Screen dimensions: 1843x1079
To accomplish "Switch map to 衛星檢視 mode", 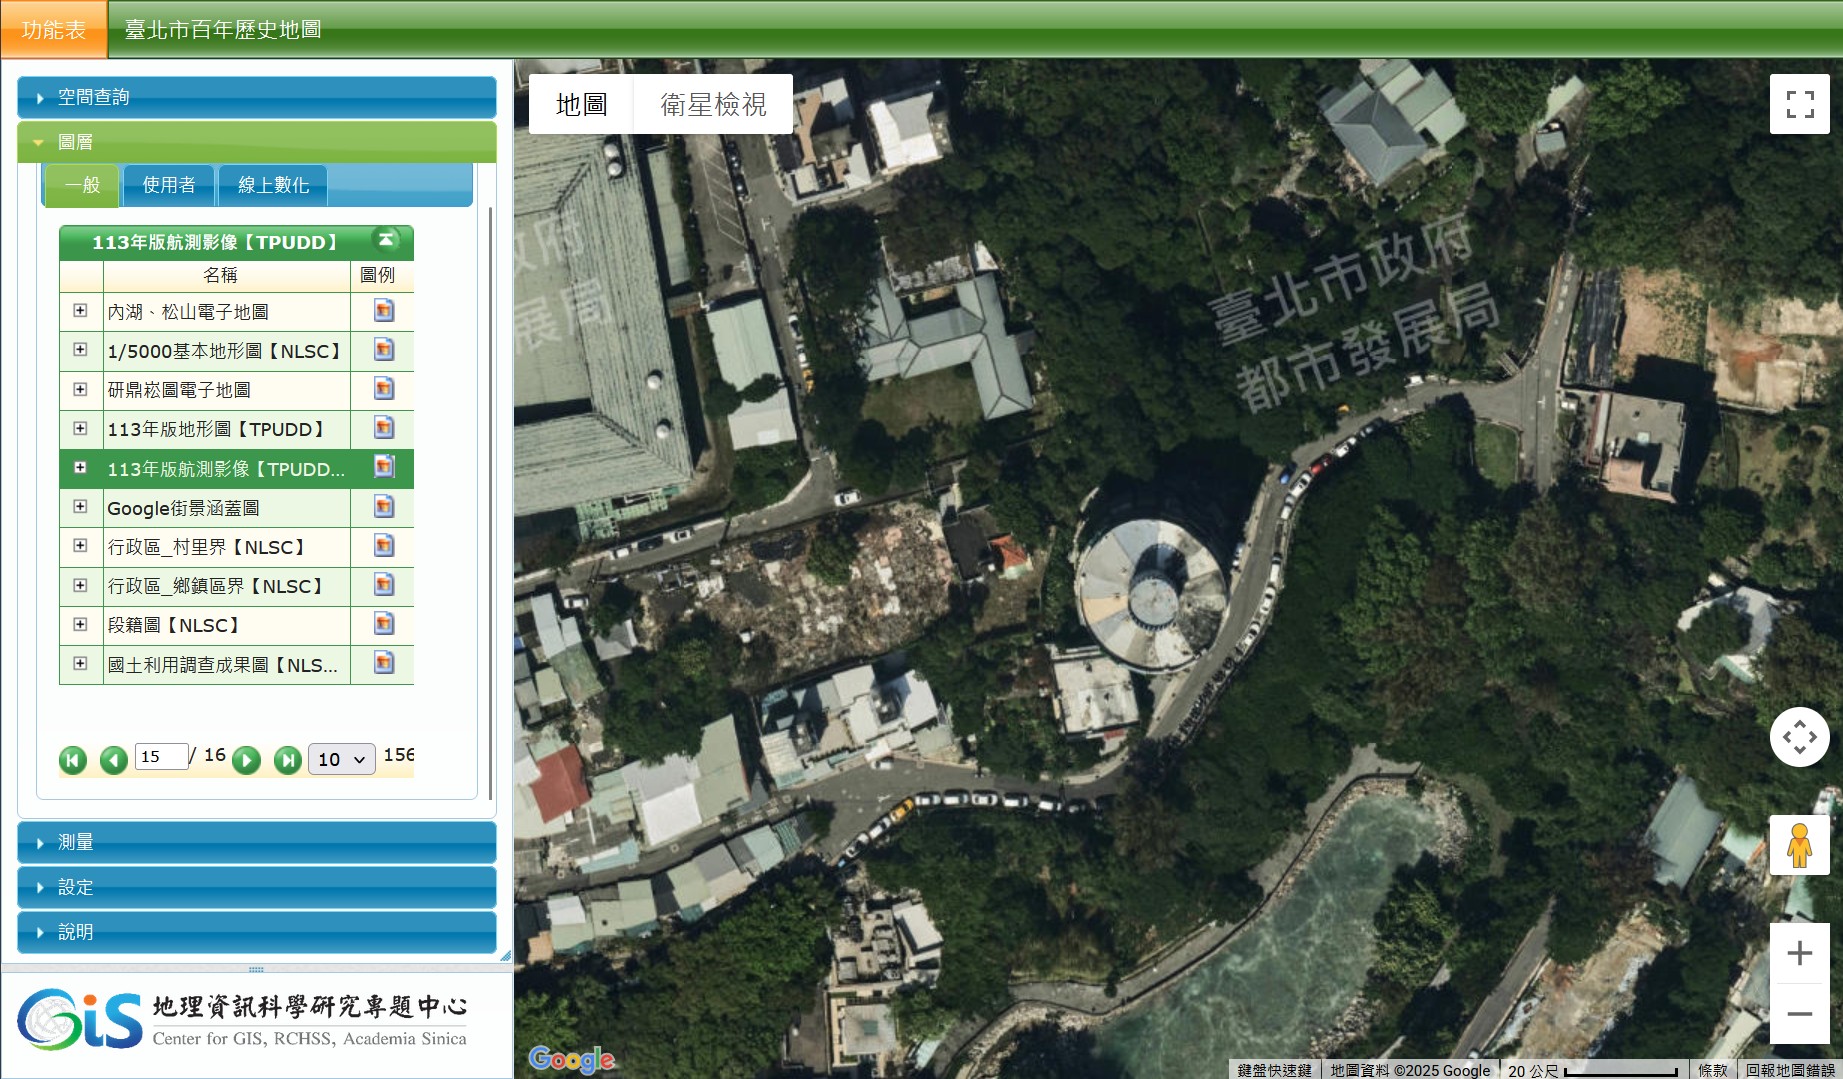I will click(713, 104).
